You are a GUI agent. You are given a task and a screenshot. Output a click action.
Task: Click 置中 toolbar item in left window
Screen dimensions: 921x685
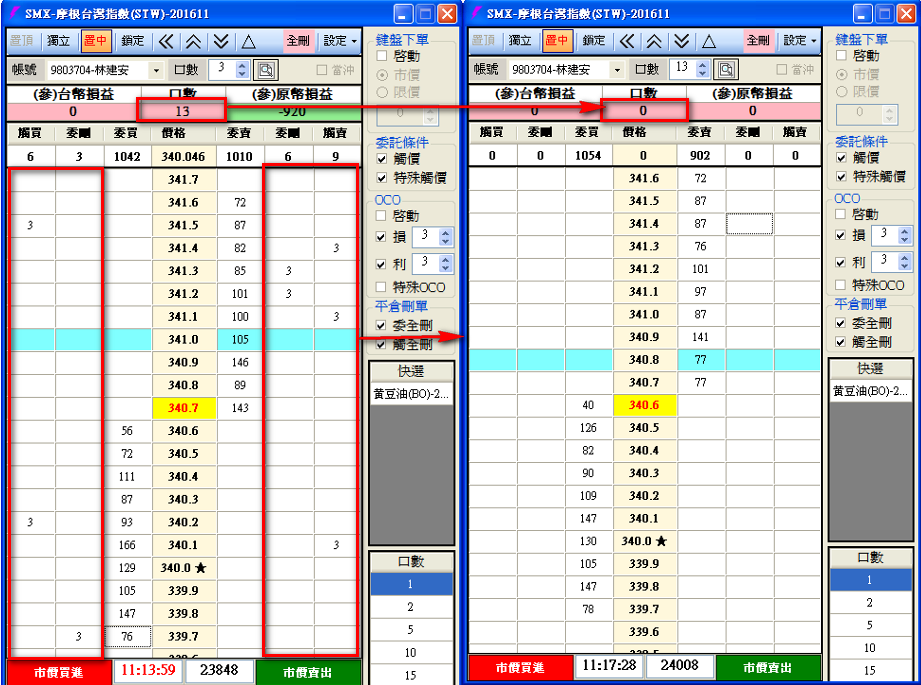pyautogui.click(x=95, y=41)
